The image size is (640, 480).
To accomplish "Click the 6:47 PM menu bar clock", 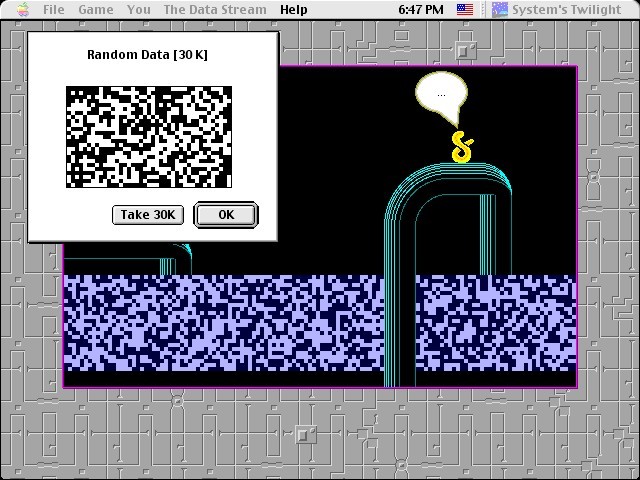I will [x=421, y=9].
